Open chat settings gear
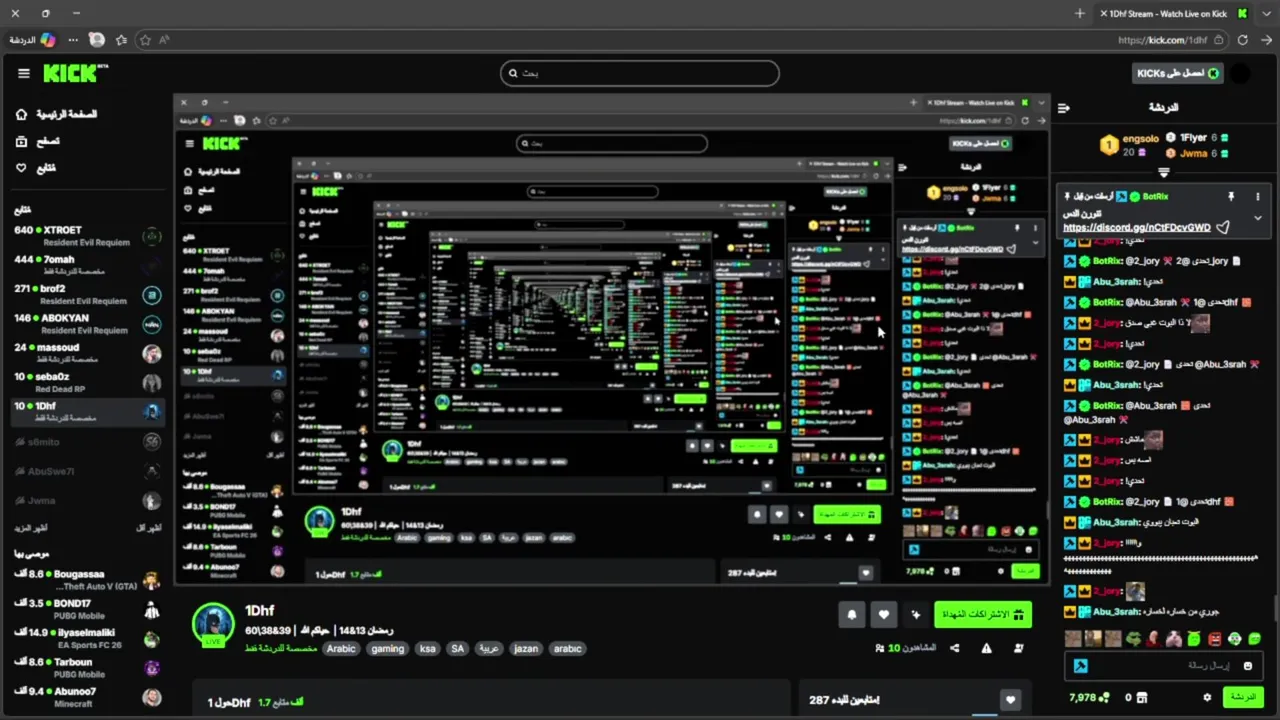 [x=1207, y=697]
